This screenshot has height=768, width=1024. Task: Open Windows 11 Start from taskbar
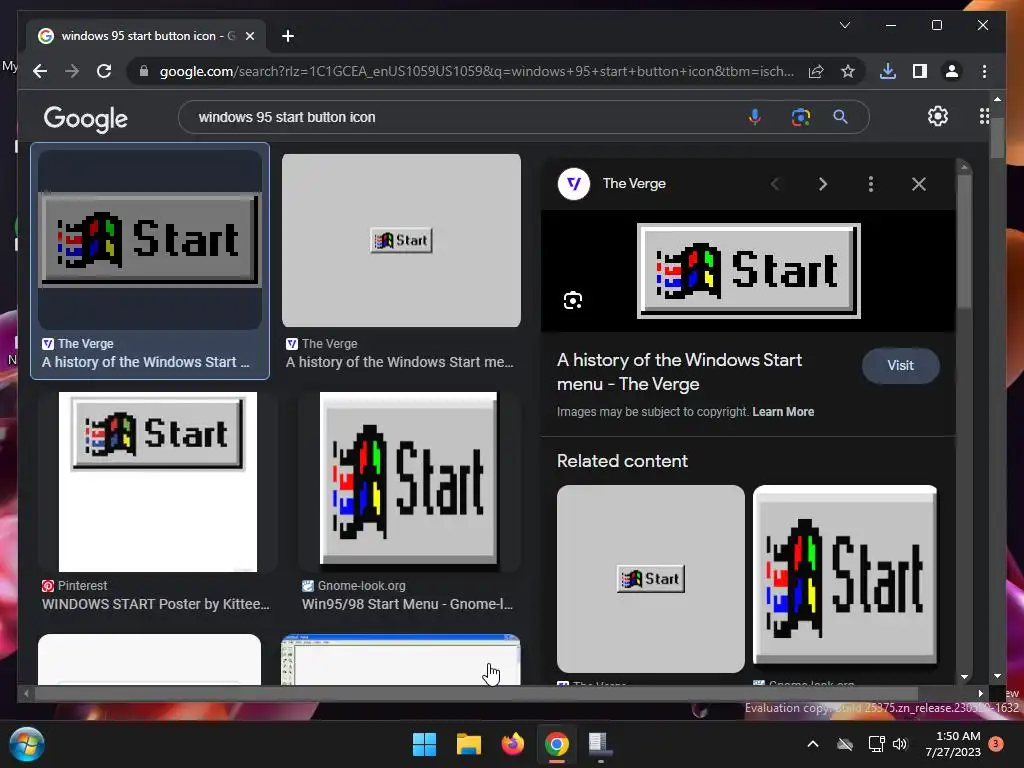click(424, 744)
